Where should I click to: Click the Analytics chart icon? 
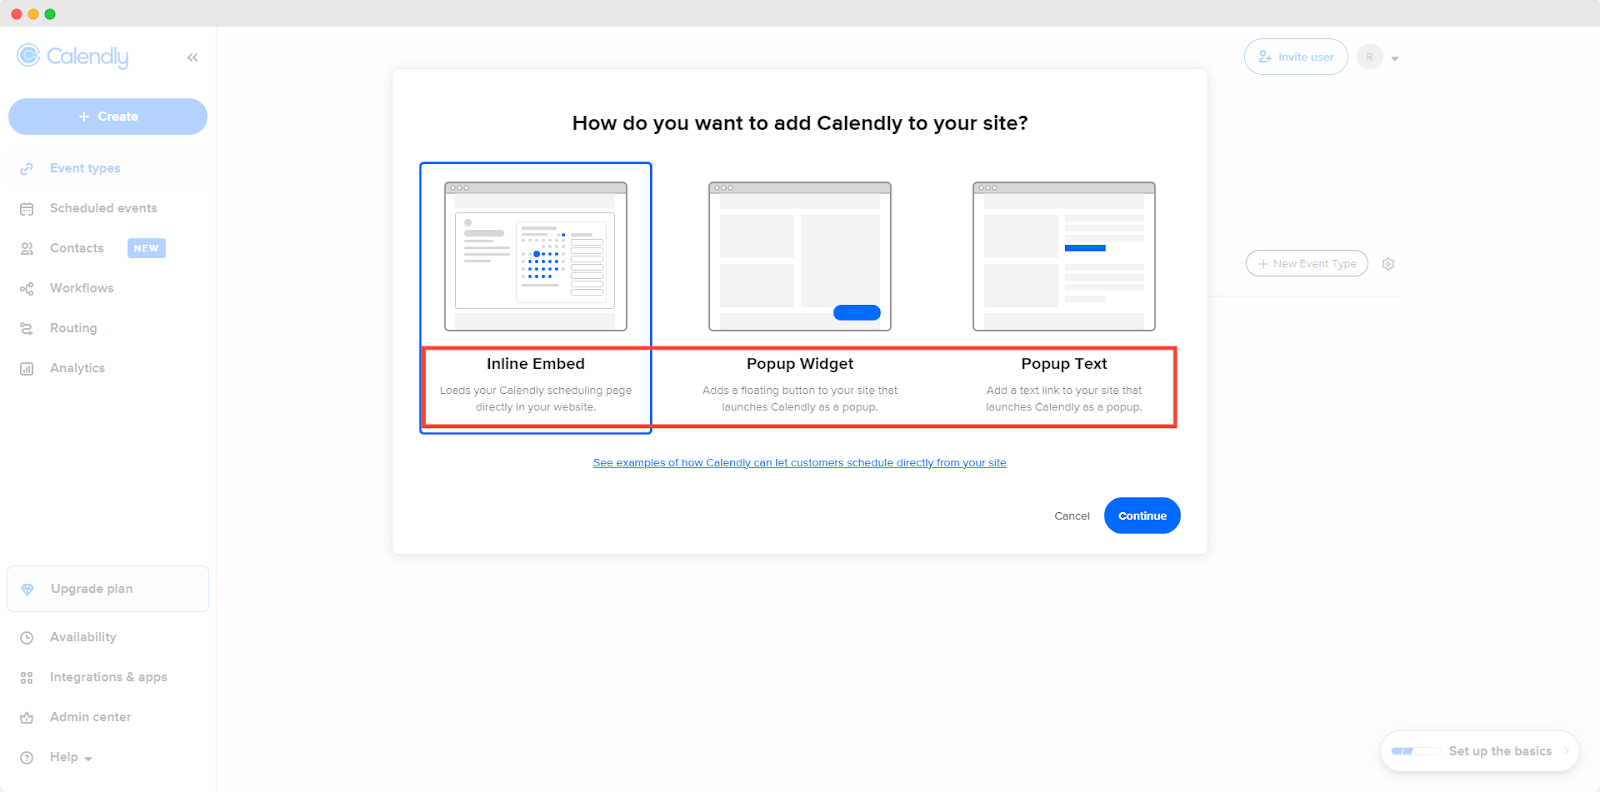point(27,368)
